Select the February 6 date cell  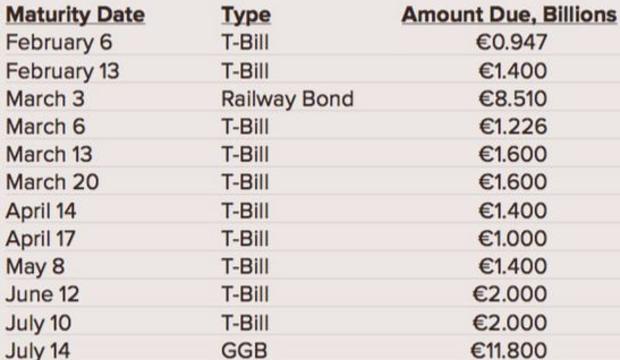59,43
